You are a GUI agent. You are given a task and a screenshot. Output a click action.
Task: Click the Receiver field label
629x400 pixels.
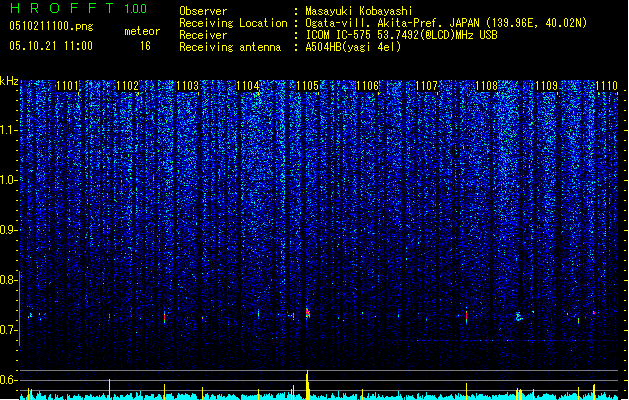click(x=203, y=35)
